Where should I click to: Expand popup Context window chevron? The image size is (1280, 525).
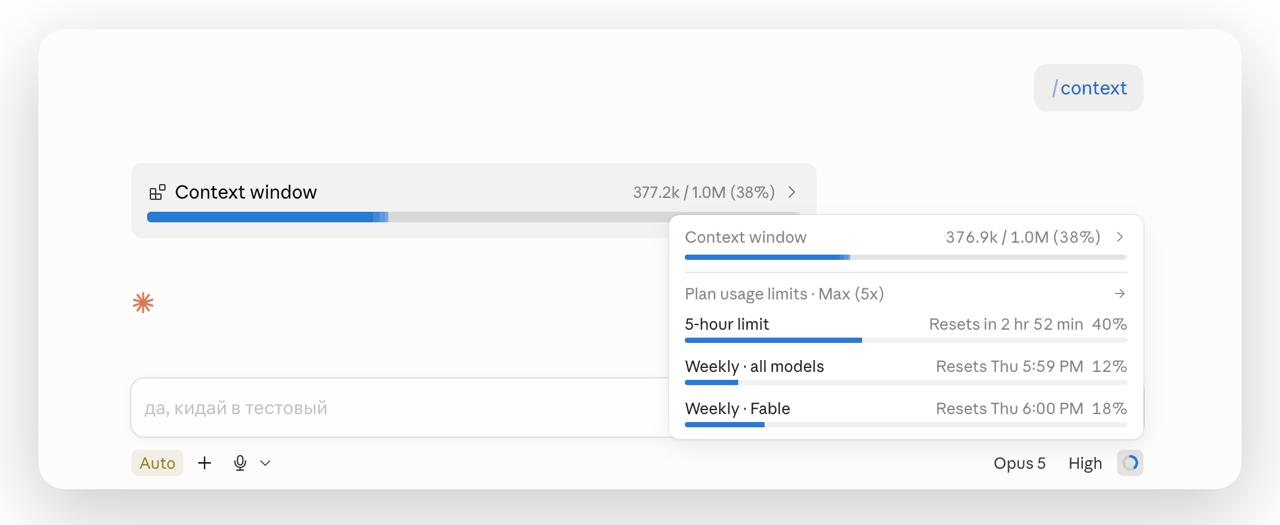point(1120,237)
